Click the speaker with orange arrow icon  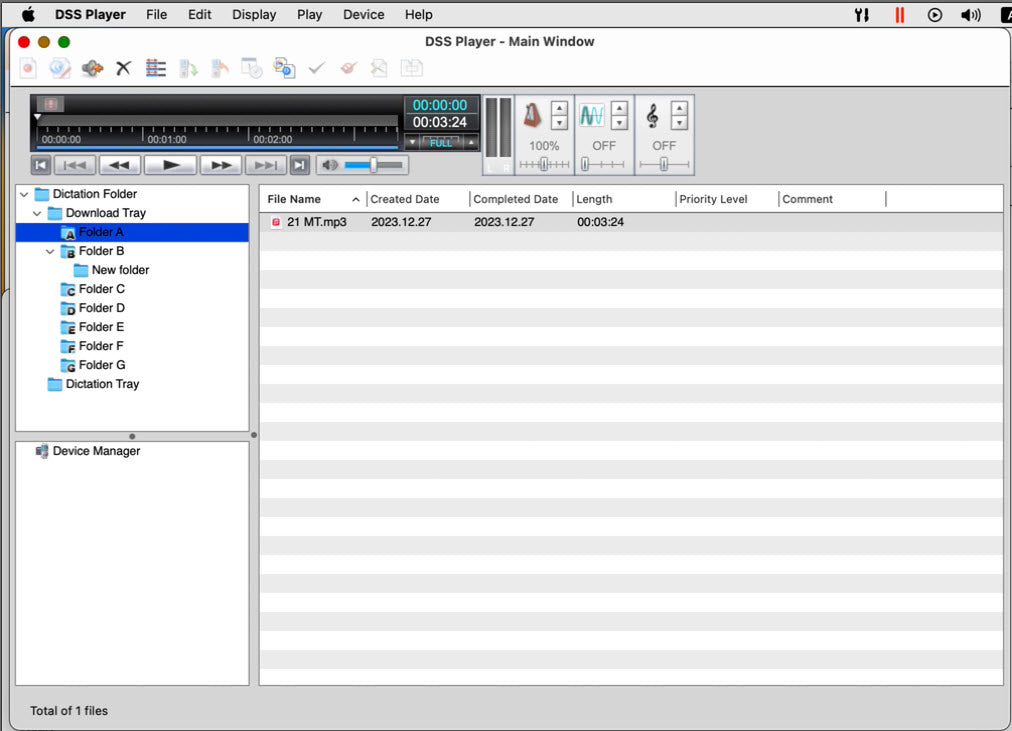point(92,68)
